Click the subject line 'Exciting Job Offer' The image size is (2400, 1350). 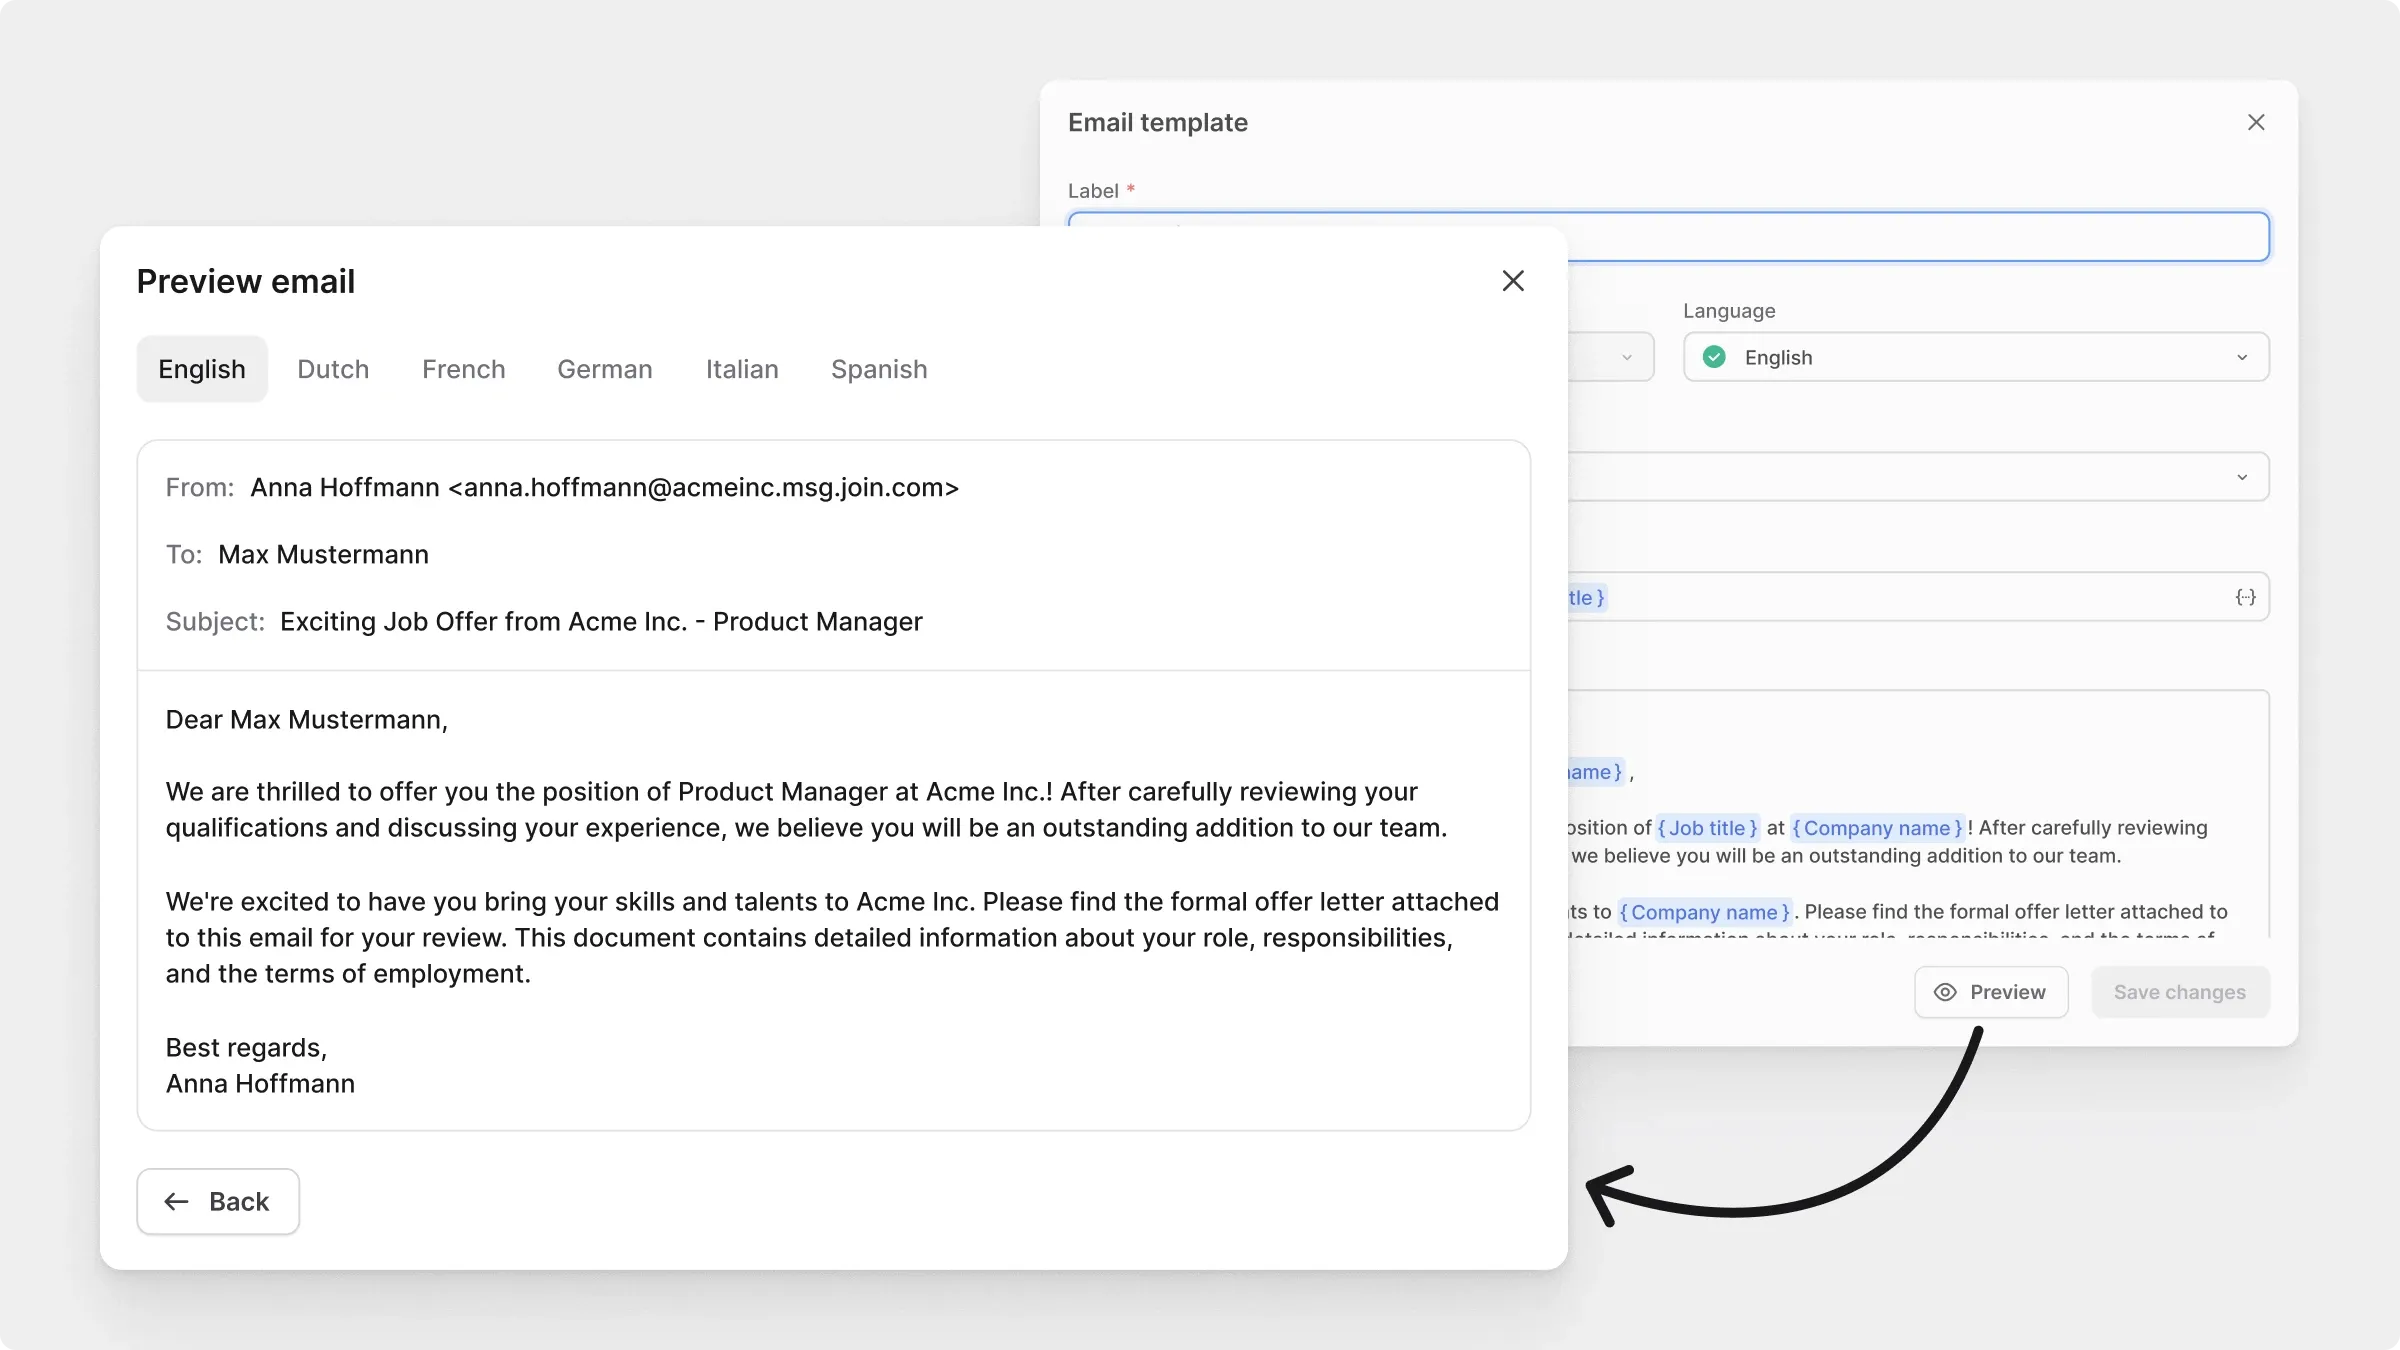pyautogui.click(x=601, y=621)
